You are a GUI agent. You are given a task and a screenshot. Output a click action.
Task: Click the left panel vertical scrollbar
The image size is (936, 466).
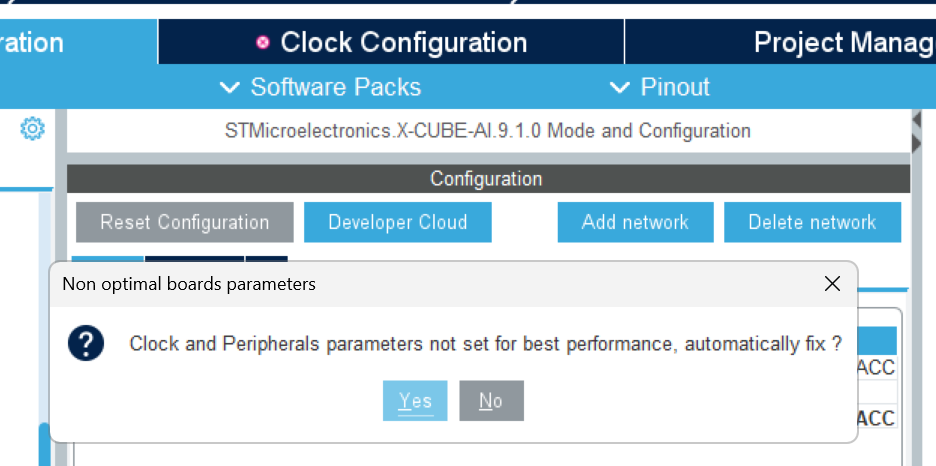point(44,440)
